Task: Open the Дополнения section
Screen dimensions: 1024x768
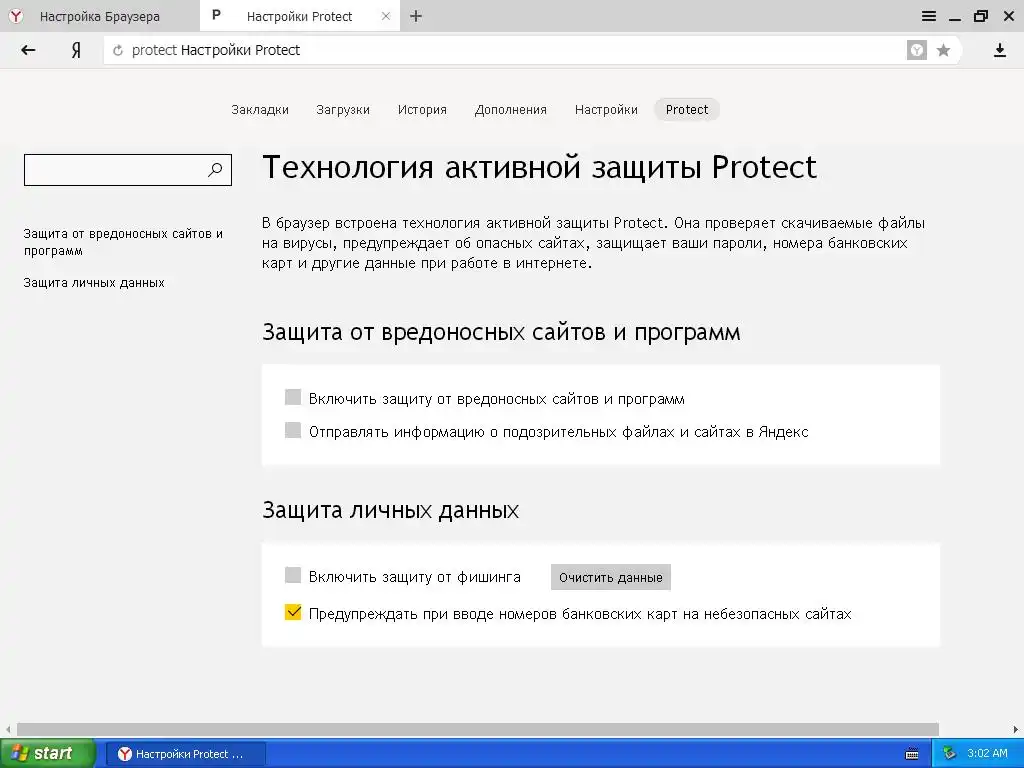Action: tap(511, 110)
